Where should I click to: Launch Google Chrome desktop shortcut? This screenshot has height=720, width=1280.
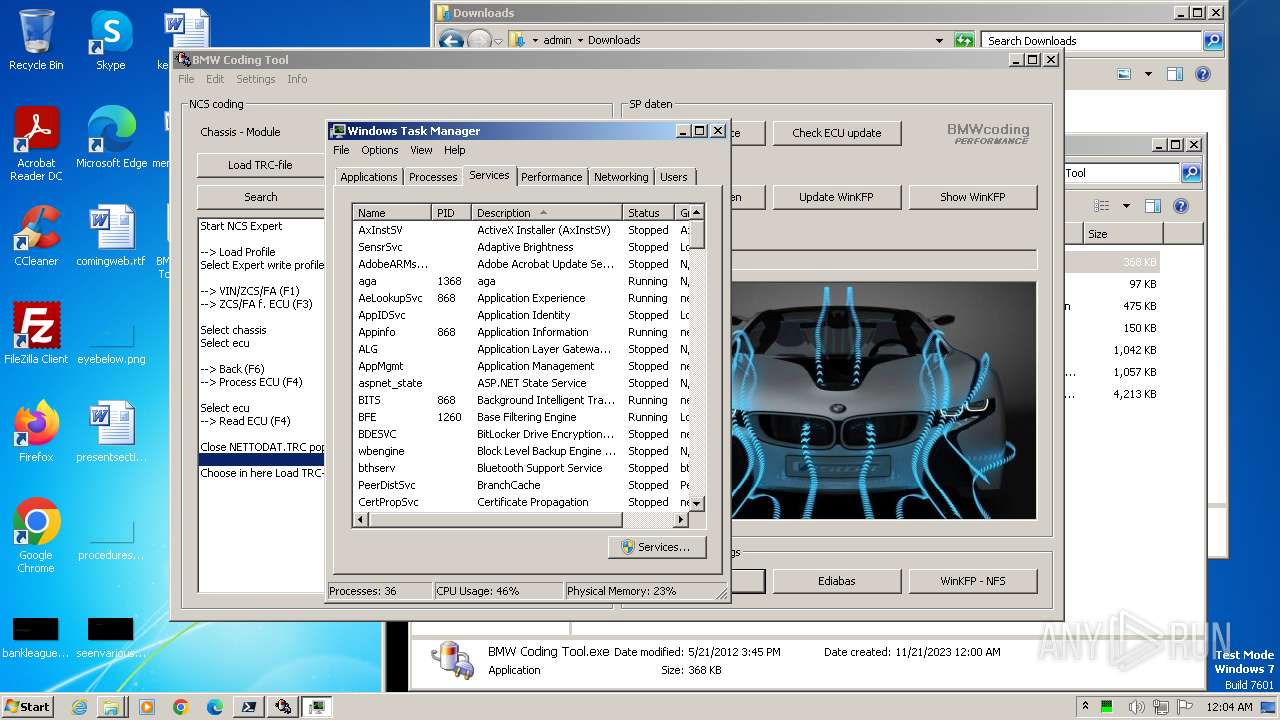[36, 537]
